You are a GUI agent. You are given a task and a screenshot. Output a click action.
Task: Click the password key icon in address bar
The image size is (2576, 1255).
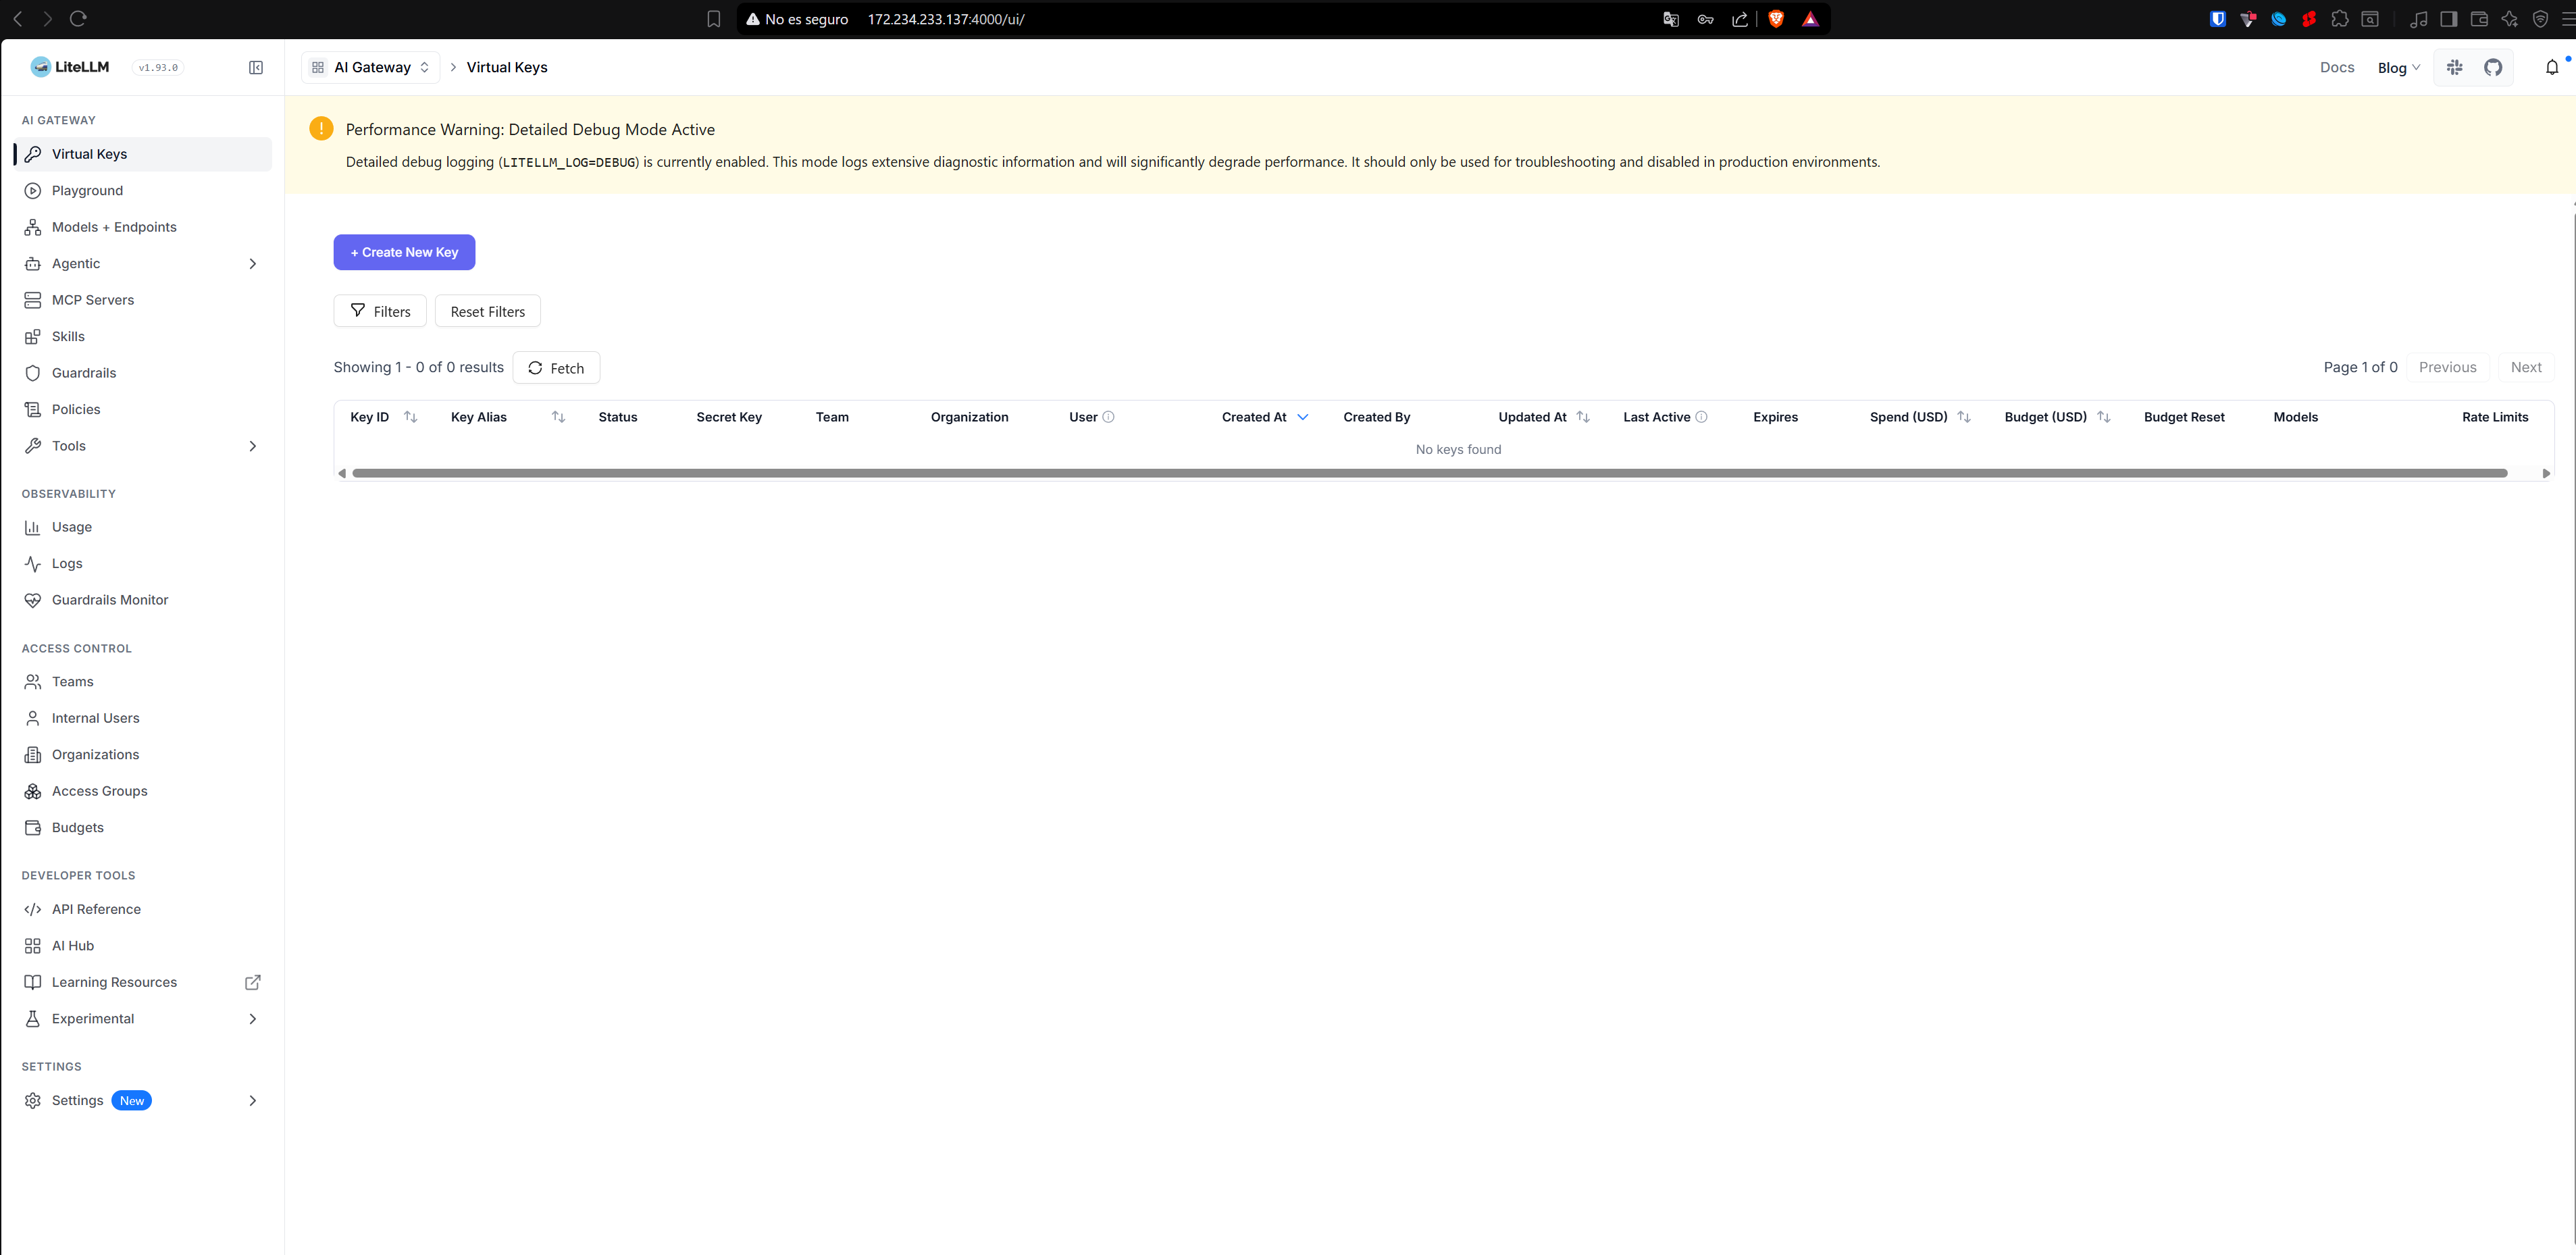tap(1706, 19)
